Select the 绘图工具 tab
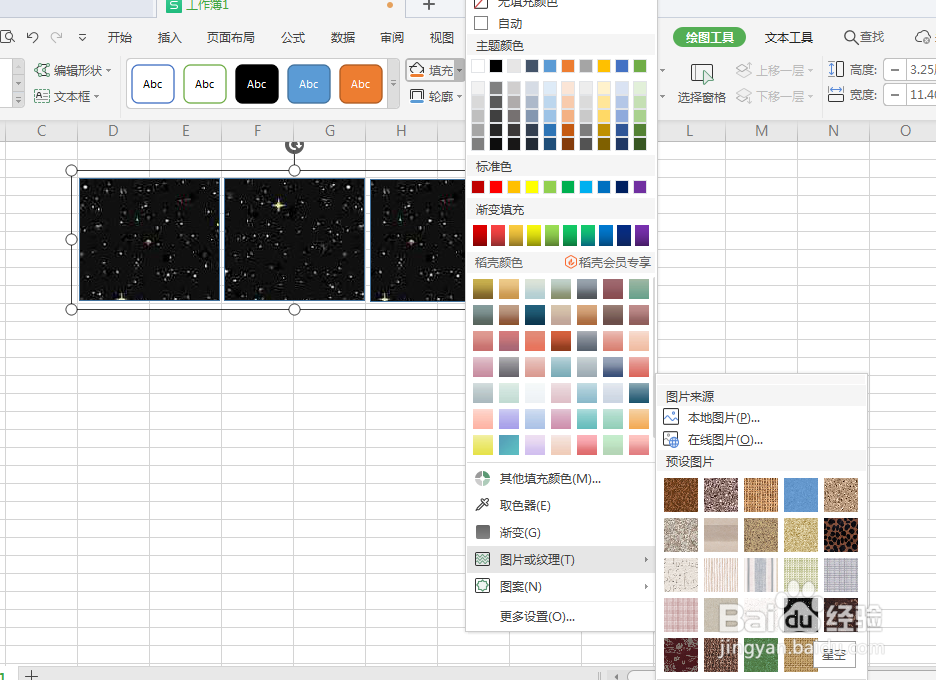 click(x=709, y=38)
